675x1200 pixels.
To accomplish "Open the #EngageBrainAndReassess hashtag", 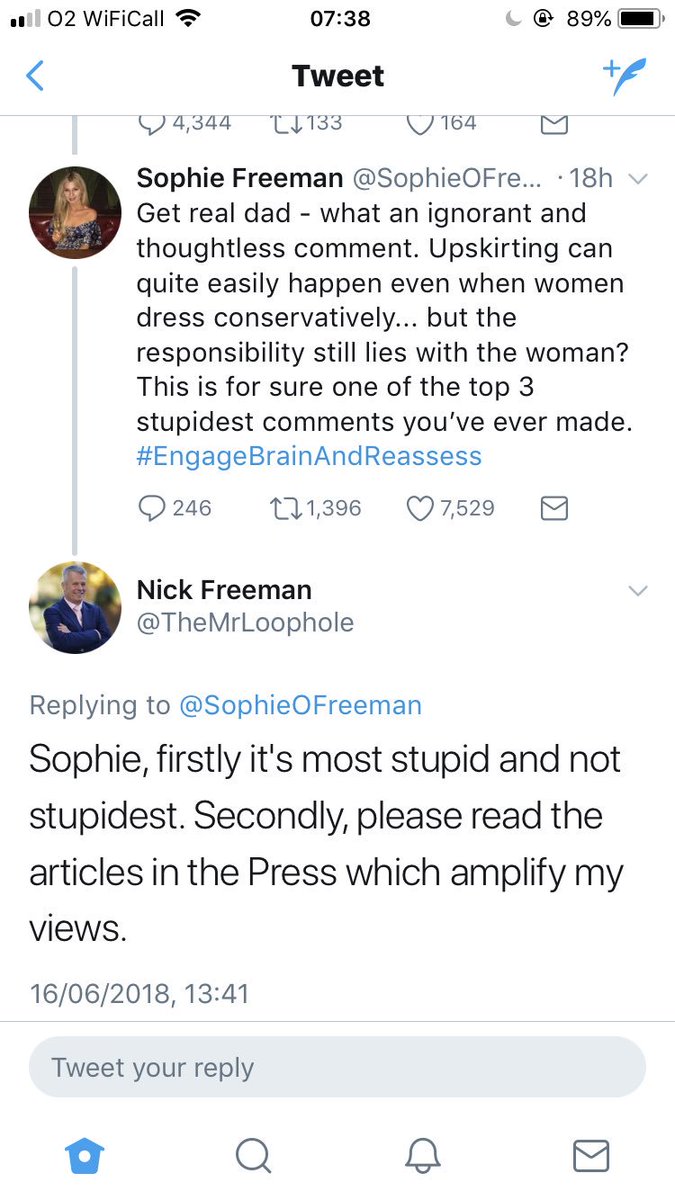I will (309, 457).
